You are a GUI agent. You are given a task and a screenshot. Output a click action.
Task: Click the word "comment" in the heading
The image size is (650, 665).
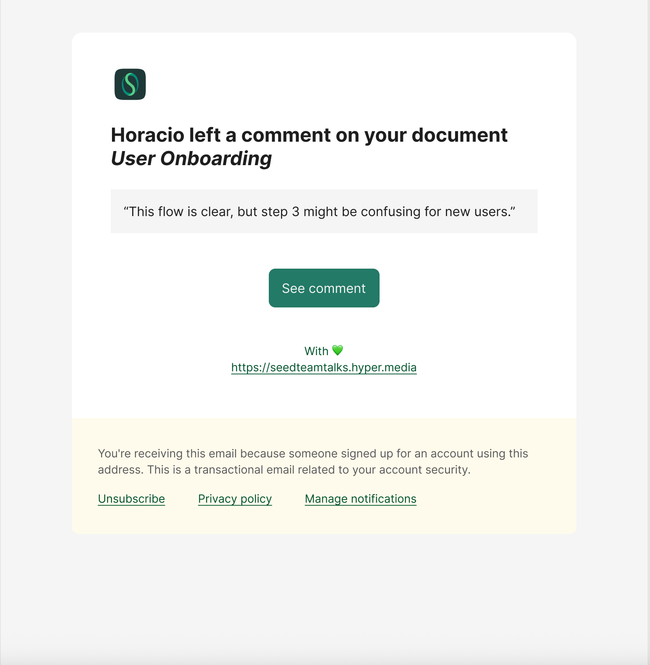tap(286, 135)
